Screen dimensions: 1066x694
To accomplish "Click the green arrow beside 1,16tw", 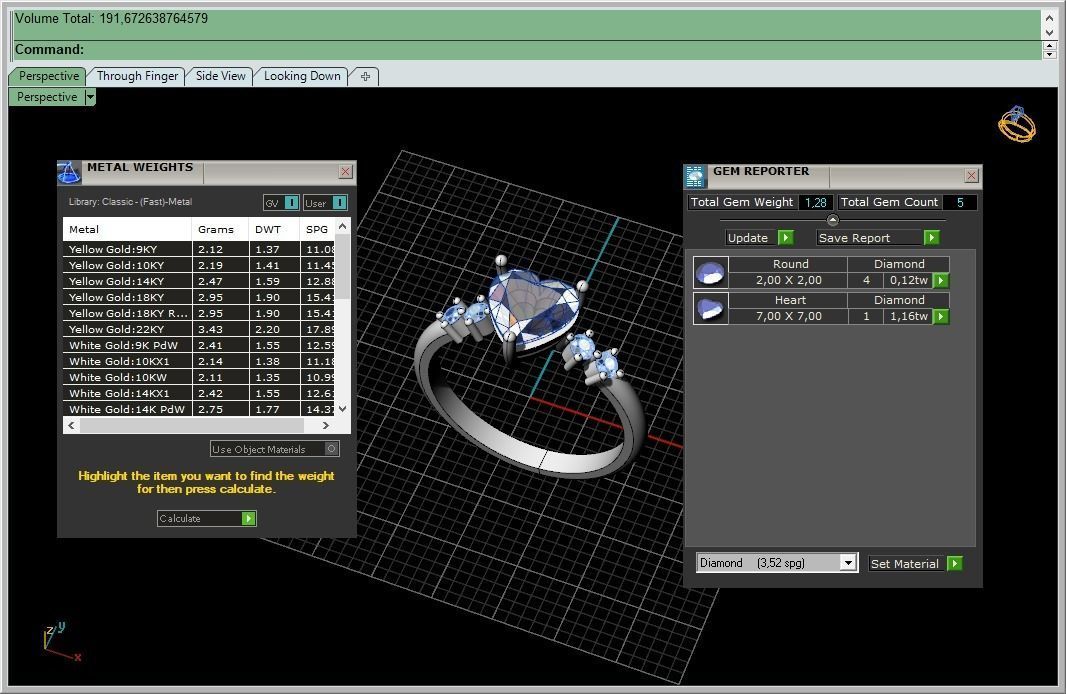I will [x=941, y=316].
